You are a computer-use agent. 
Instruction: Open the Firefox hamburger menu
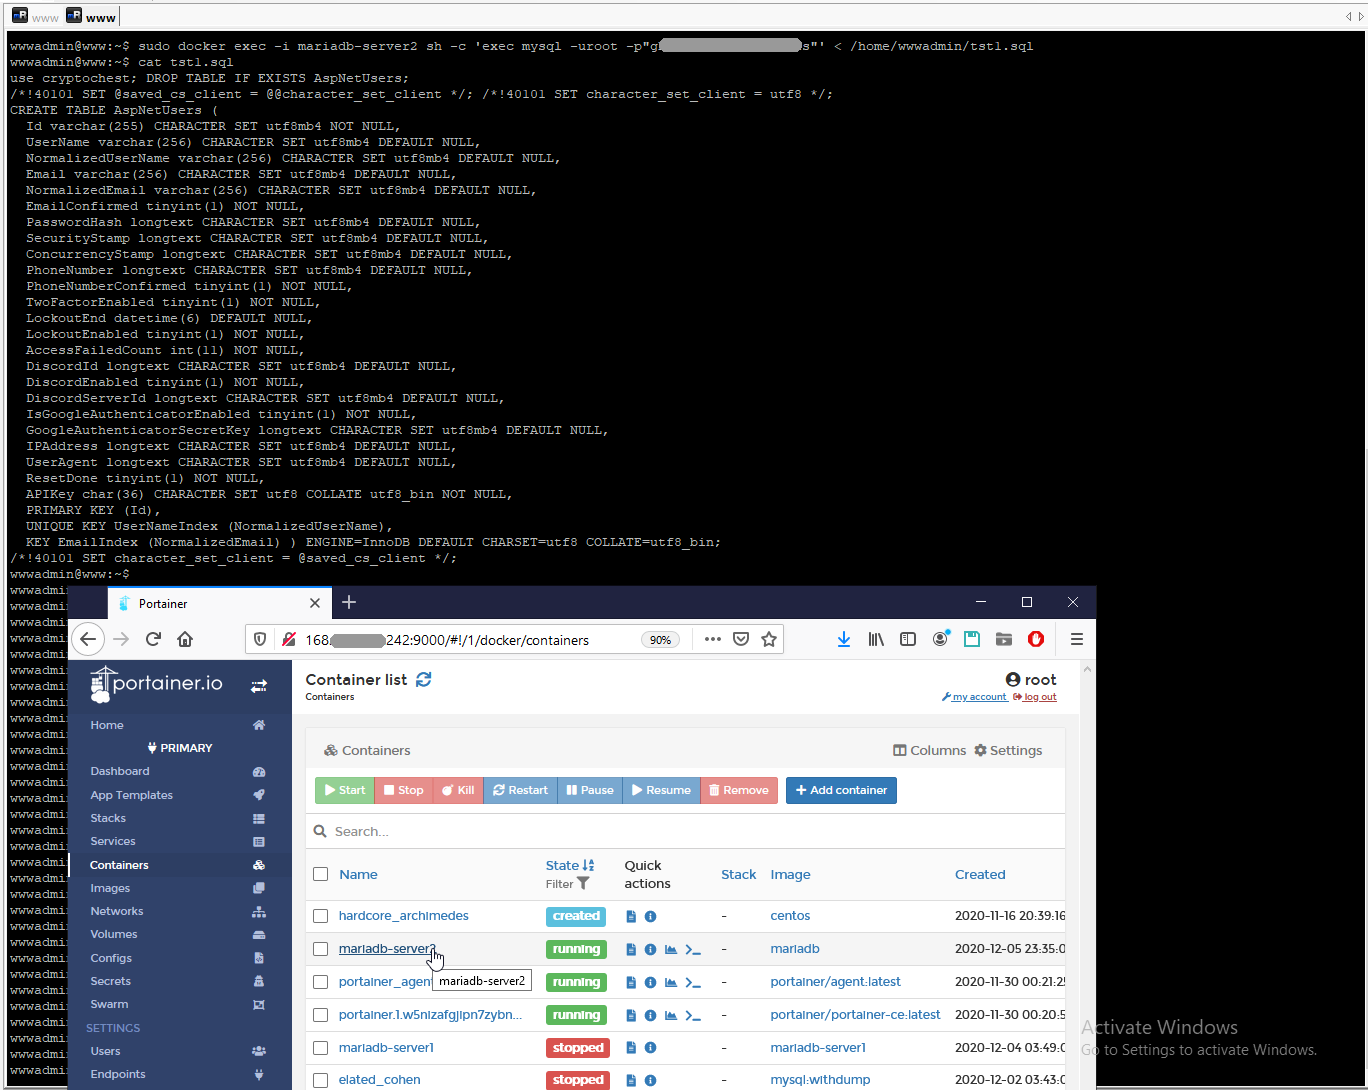tap(1077, 639)
